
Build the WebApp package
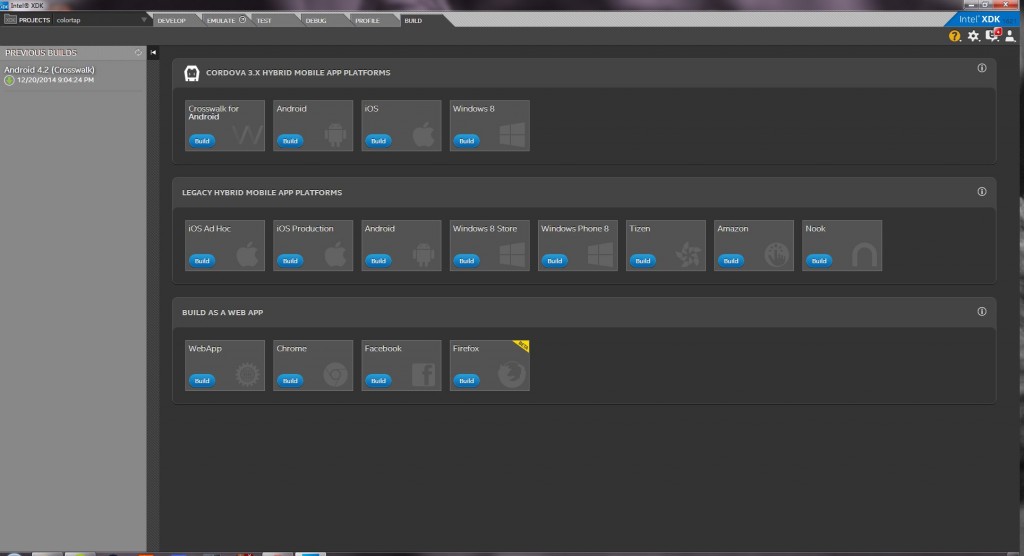coord(202,380)
